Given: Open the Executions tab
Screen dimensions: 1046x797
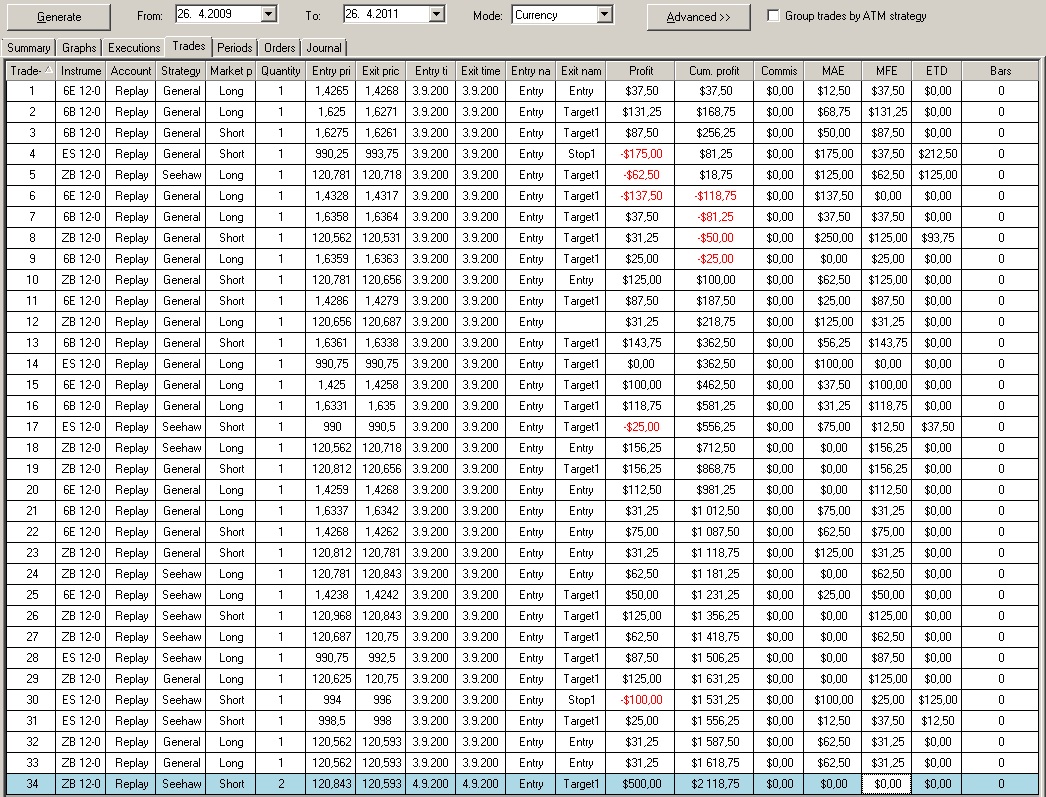Looking at the screenshot, I should click(x=133, y=47).
